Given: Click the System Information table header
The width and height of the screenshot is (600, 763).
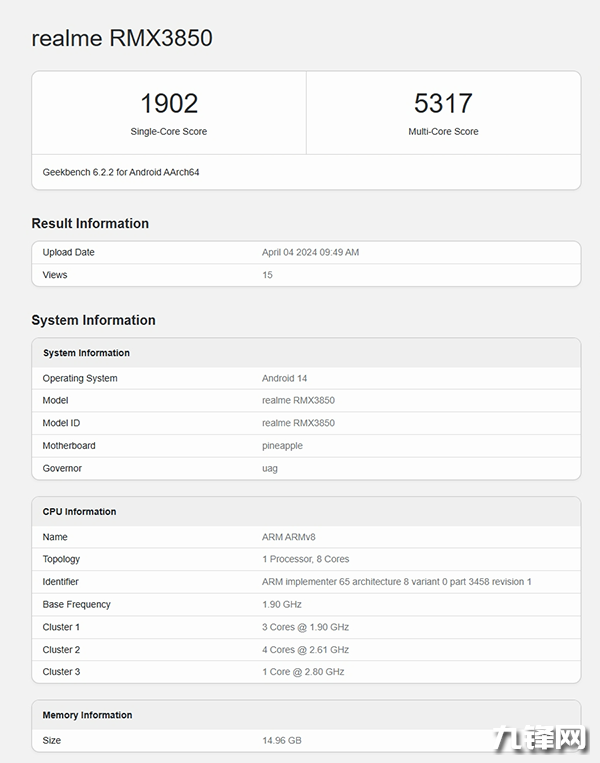Looking at the screenshot, I should [86, 353].
